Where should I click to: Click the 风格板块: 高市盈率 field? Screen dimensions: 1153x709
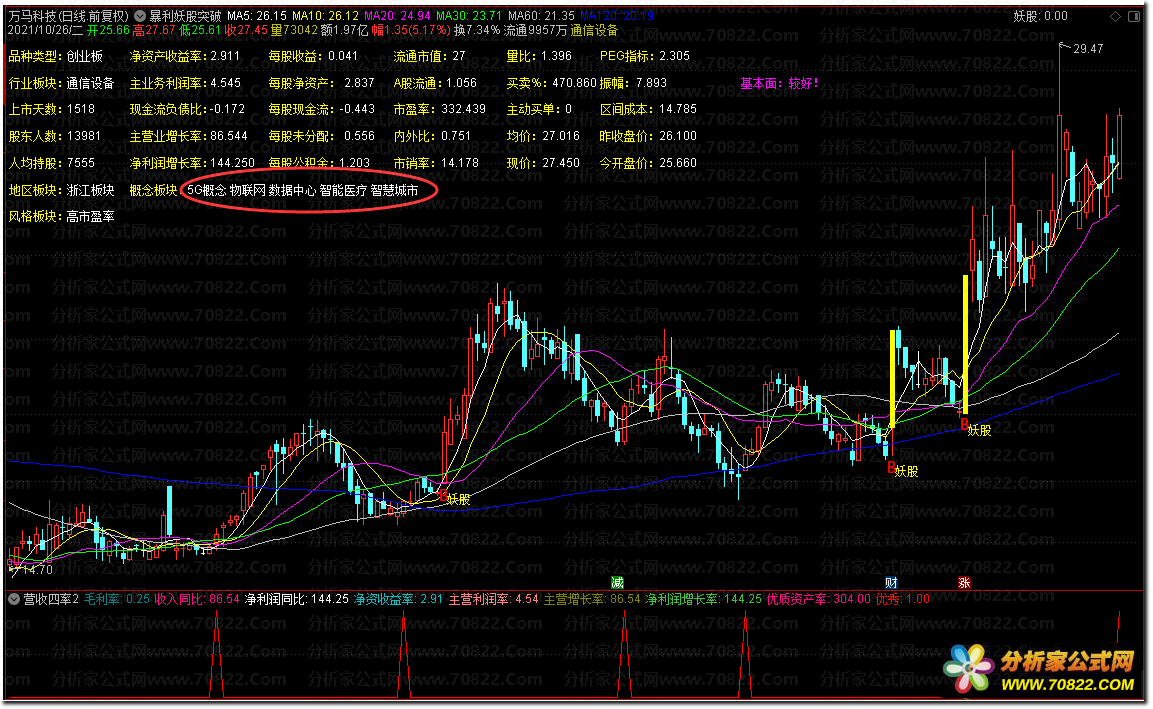pos(62,217)
